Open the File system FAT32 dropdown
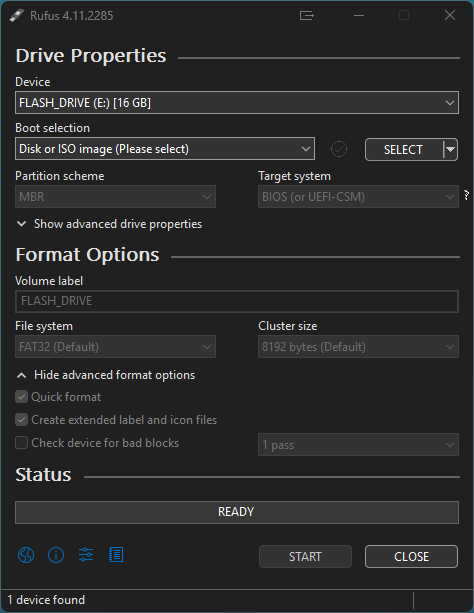 click(115, 347)
